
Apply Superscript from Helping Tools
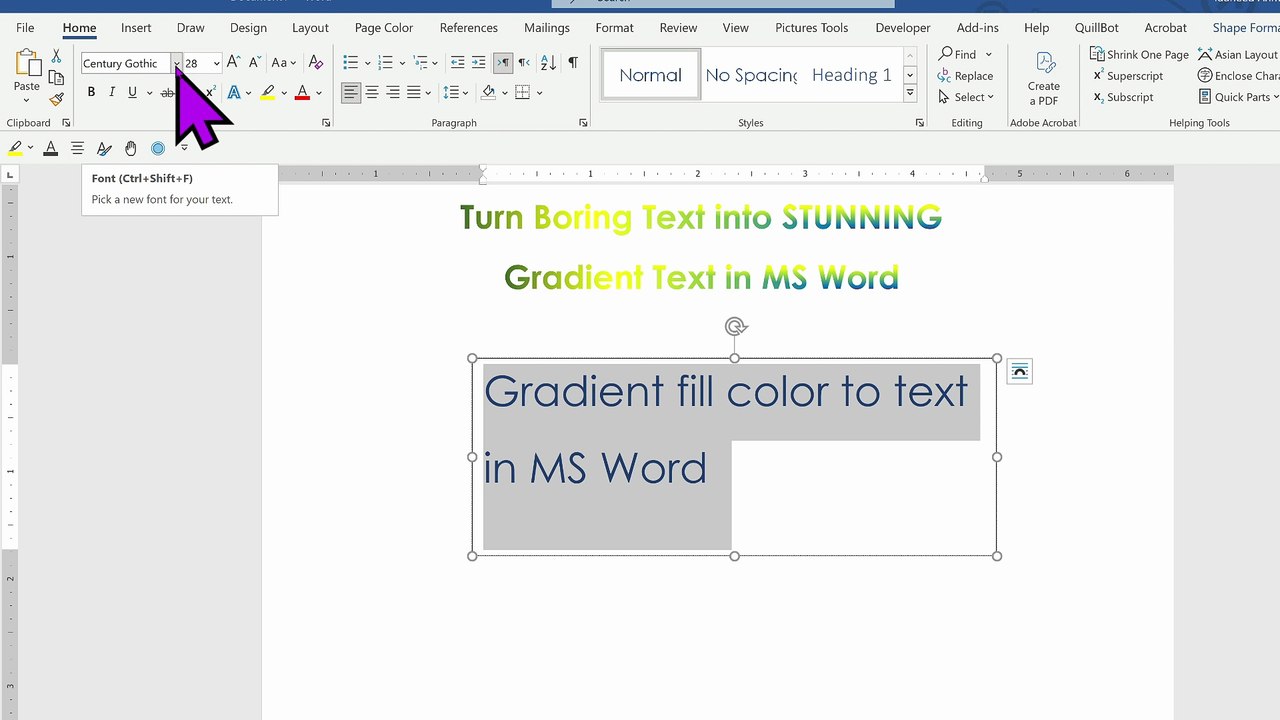tap(1128, 76)
